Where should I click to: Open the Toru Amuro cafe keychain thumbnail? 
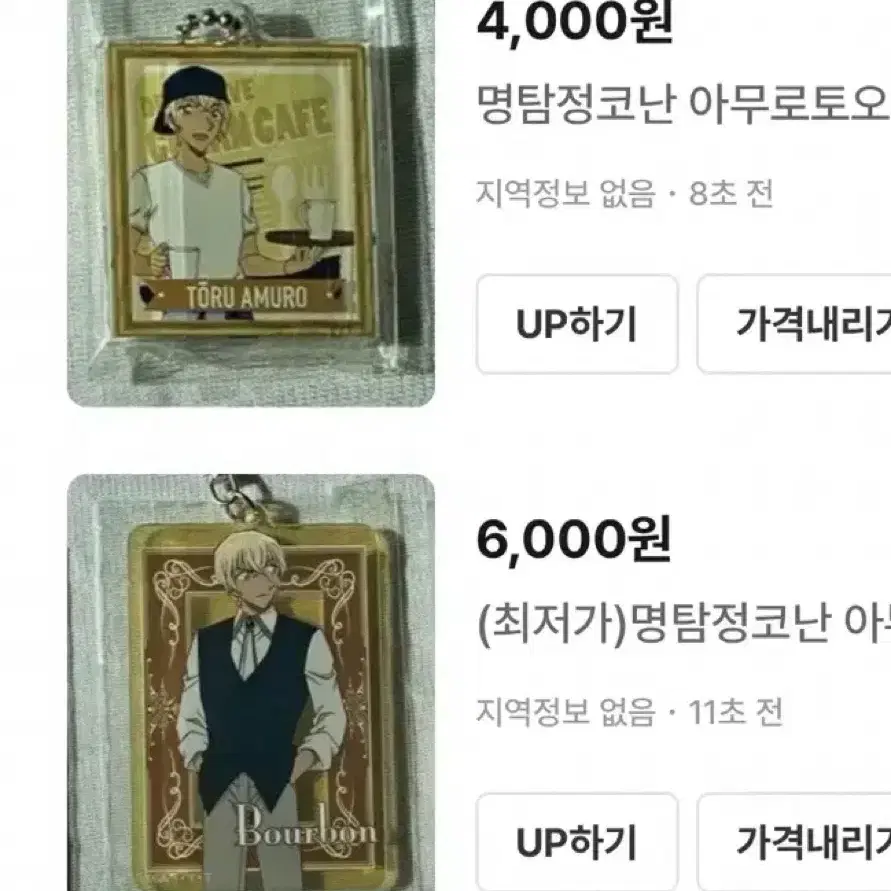251,203
